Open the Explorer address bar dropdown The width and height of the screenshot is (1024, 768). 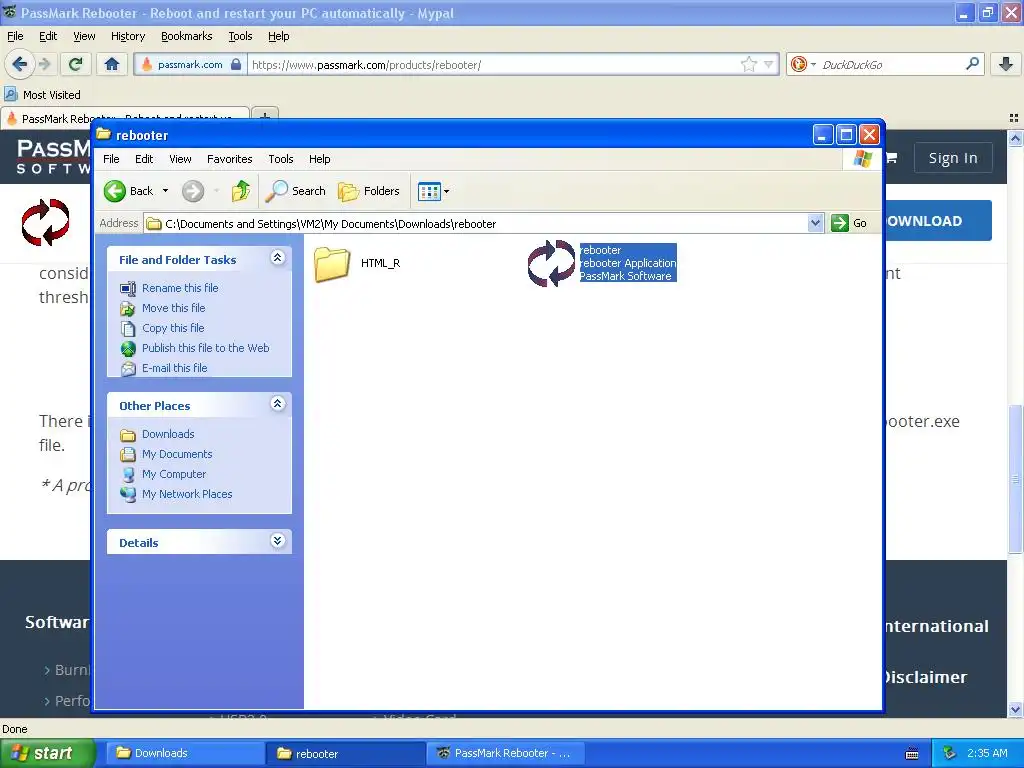[x=815, y=223]
